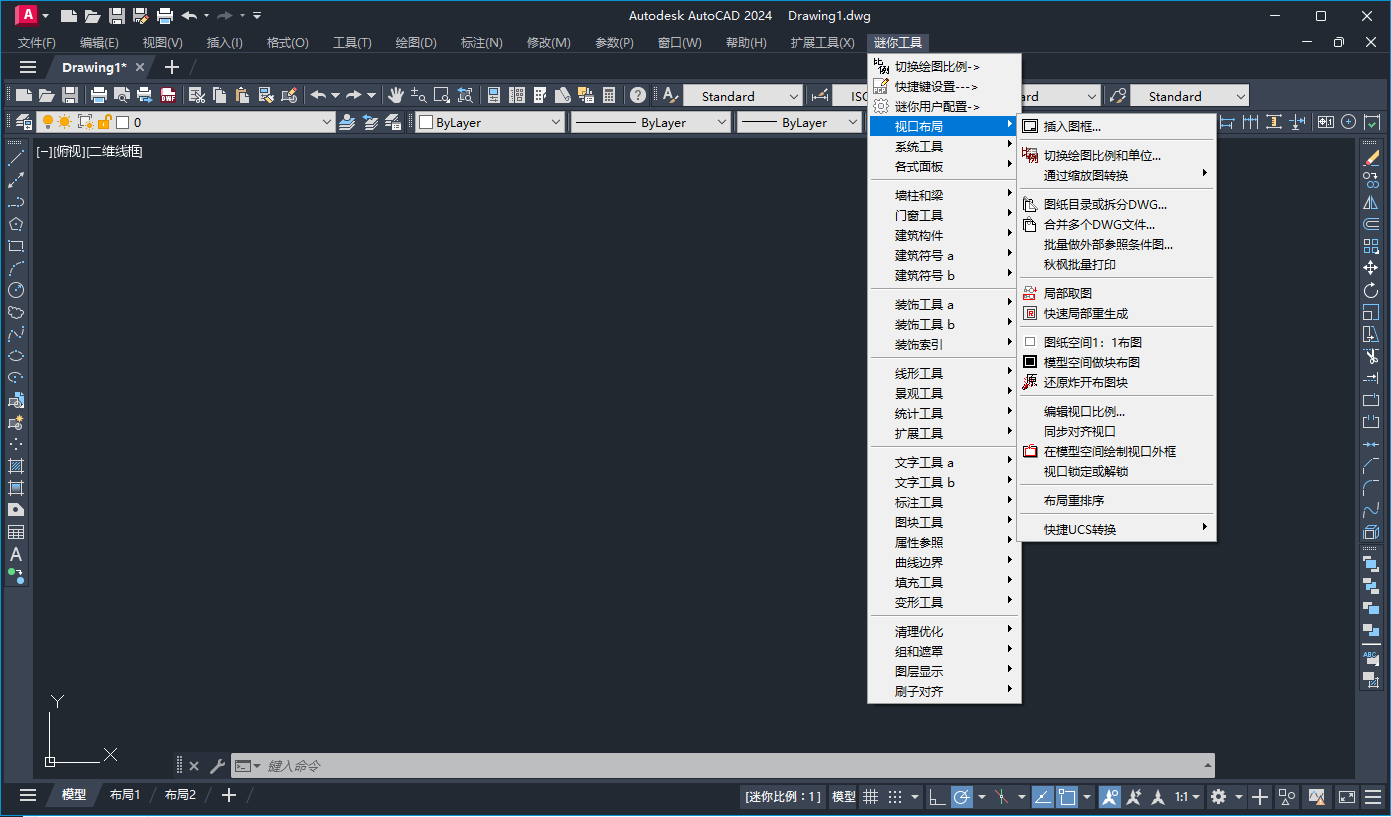Toggle polar tracking in status bar
The width and height of the screenshot is (1391, 817).
click(962, 797)
